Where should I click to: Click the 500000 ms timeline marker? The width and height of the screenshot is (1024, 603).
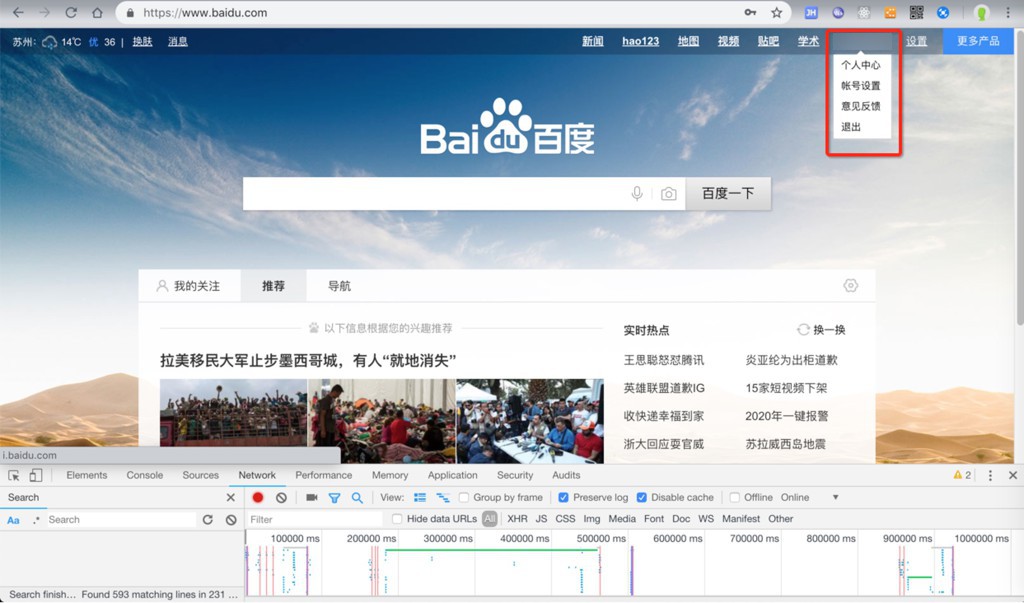click(601, 538)
